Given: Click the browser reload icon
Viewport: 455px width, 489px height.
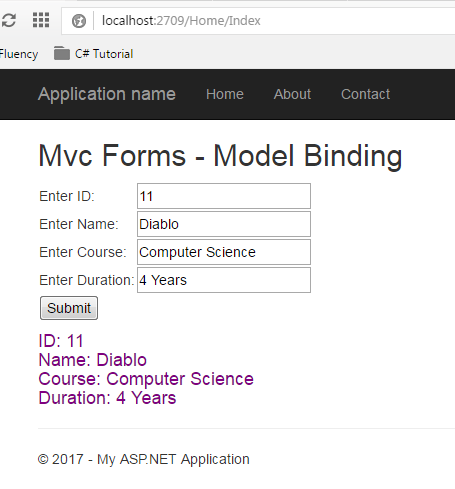Looking at the screenshot, I should 8,20.
